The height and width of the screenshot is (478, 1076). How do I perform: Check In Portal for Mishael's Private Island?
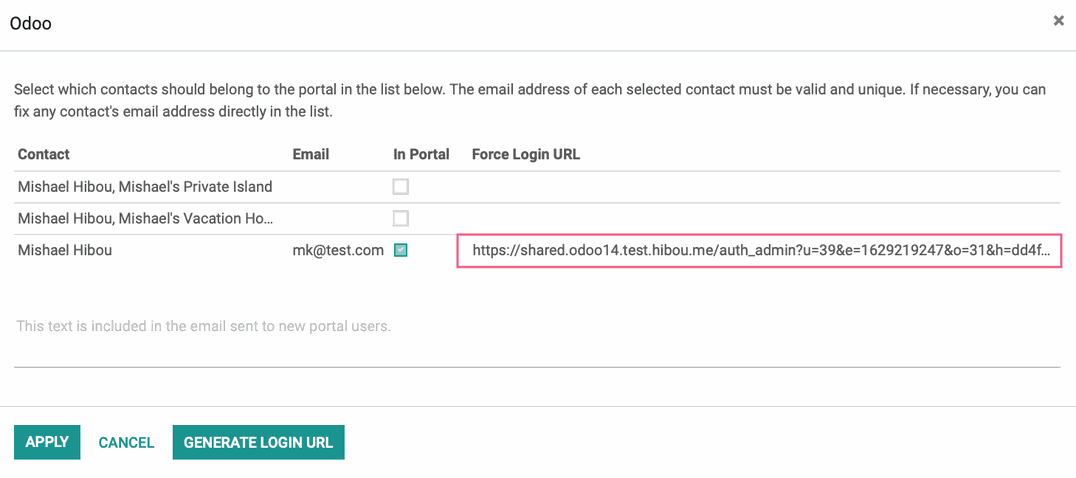coord(400,187)
